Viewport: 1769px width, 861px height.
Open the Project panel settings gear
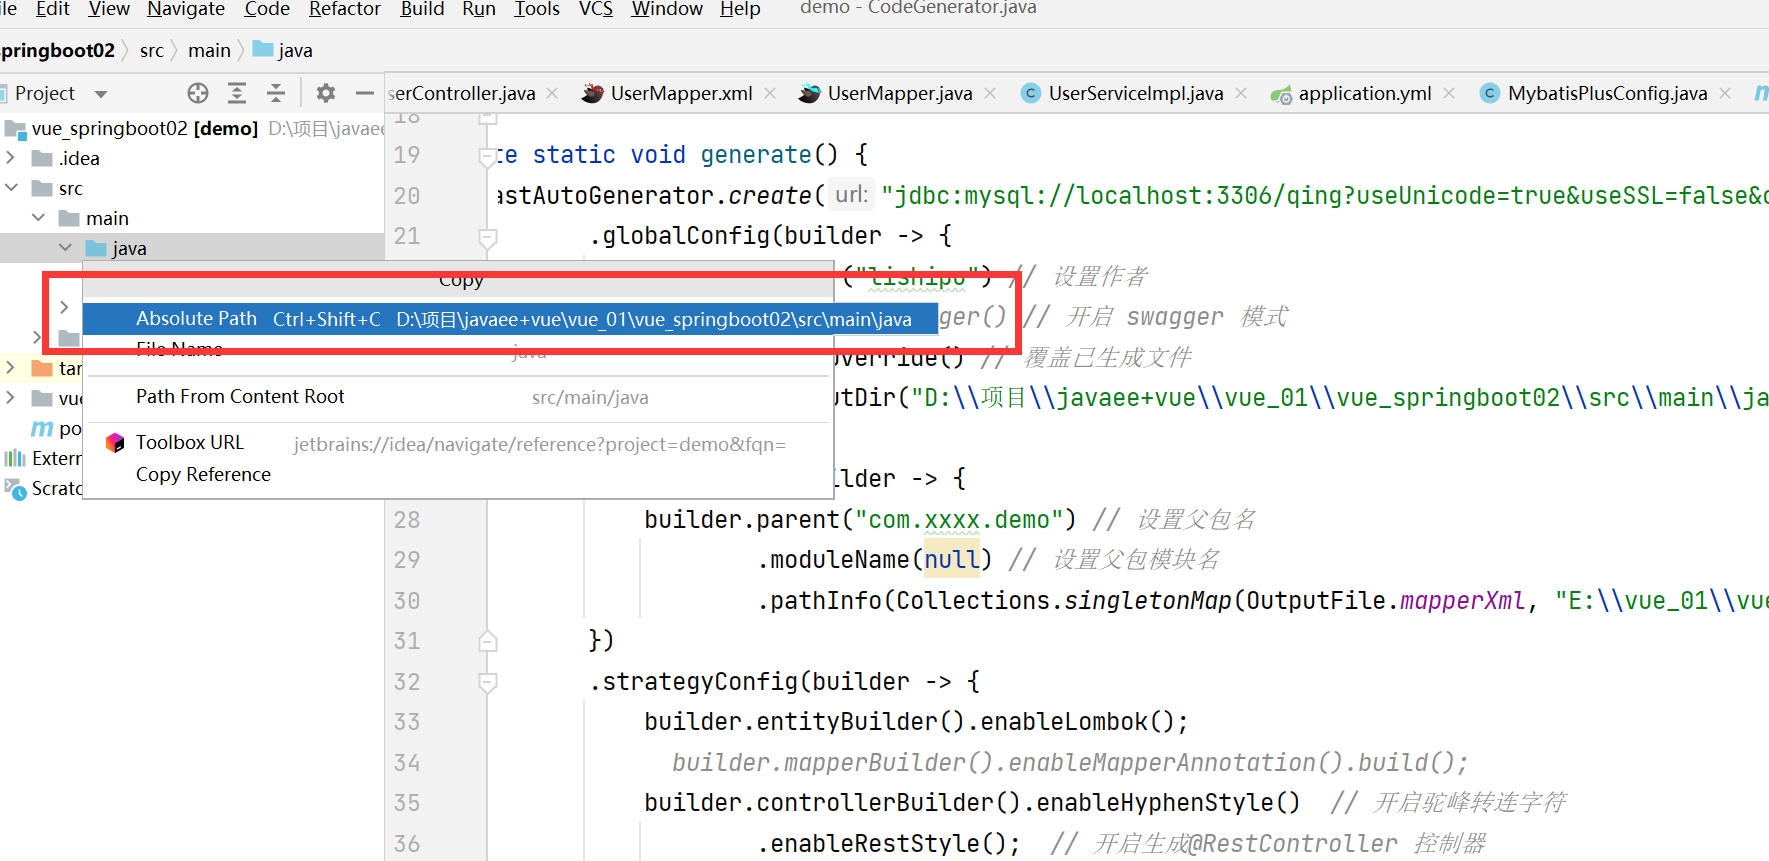coord(326,93)
